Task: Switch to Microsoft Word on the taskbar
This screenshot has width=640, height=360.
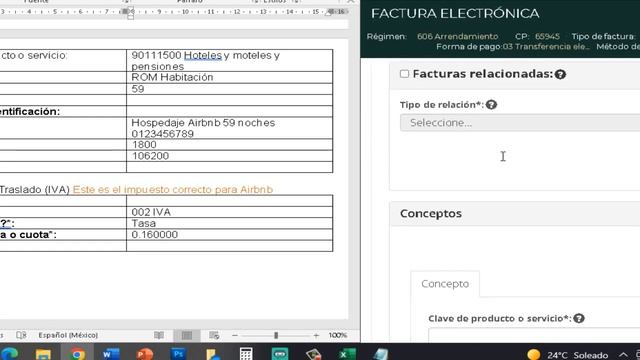Action: pyautogui.click(x=110, y=353)
